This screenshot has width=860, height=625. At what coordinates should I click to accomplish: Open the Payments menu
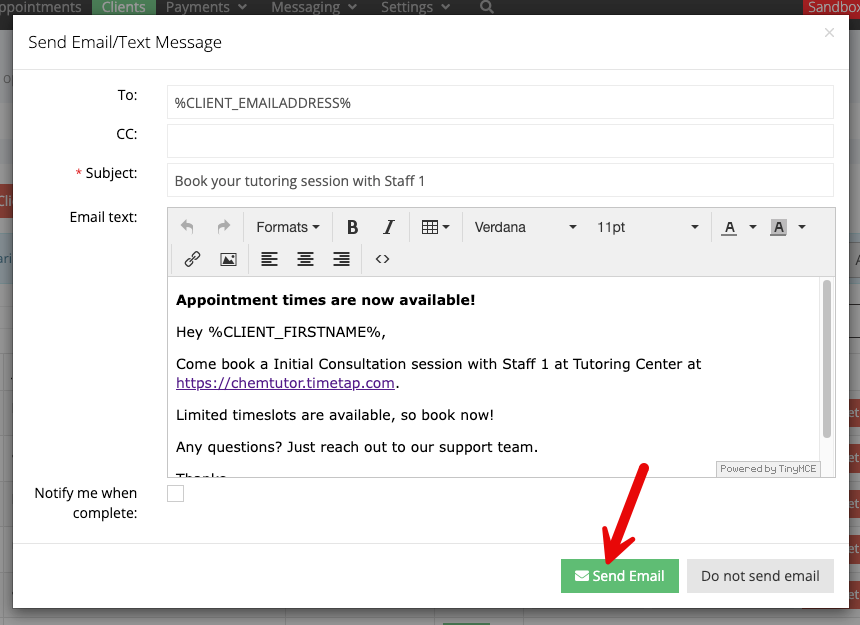(x=206, y=7)
